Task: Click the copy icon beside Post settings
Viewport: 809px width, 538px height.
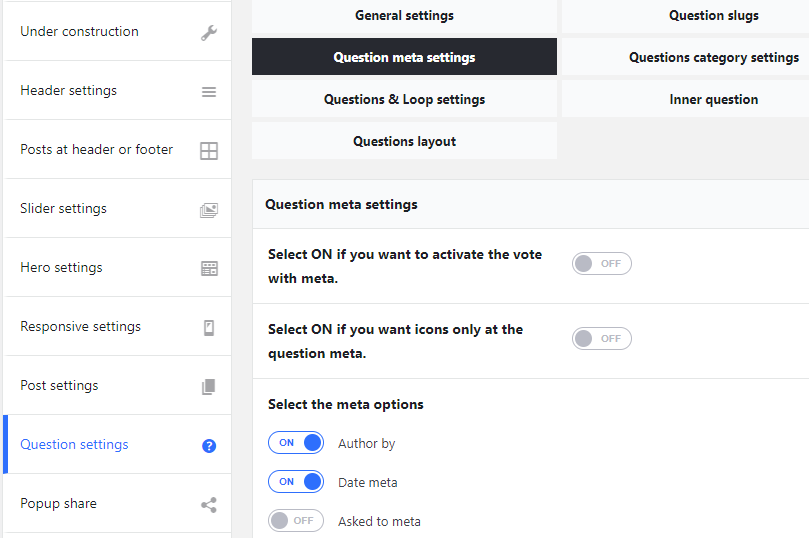Action: click(x=209, y=386)
